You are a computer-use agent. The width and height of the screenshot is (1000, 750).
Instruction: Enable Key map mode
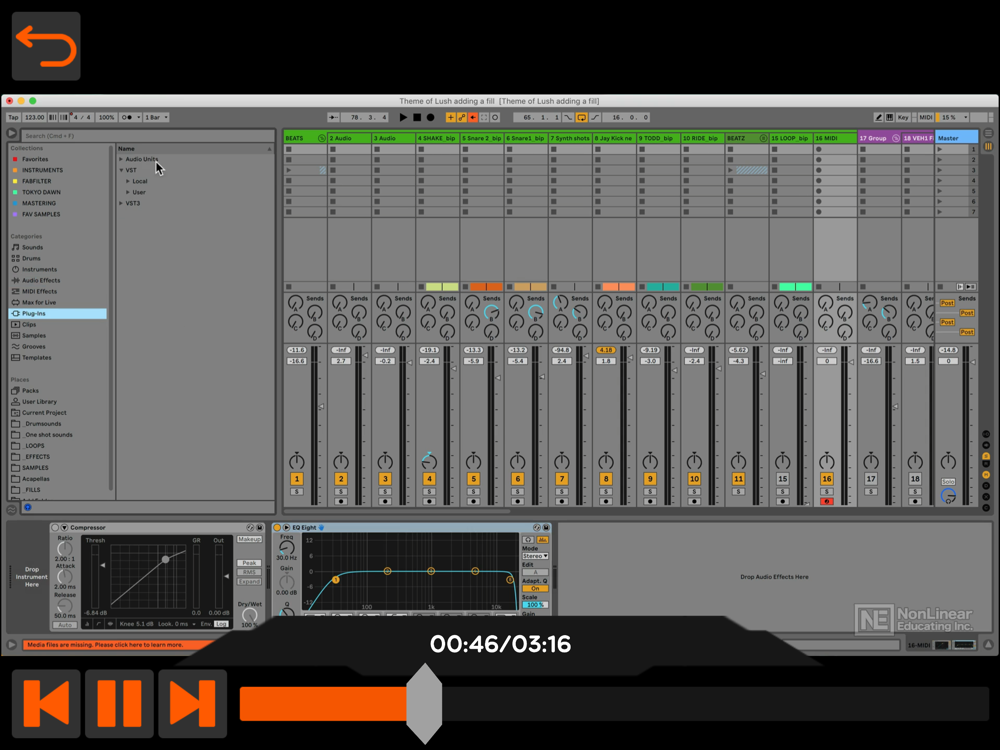903,117
